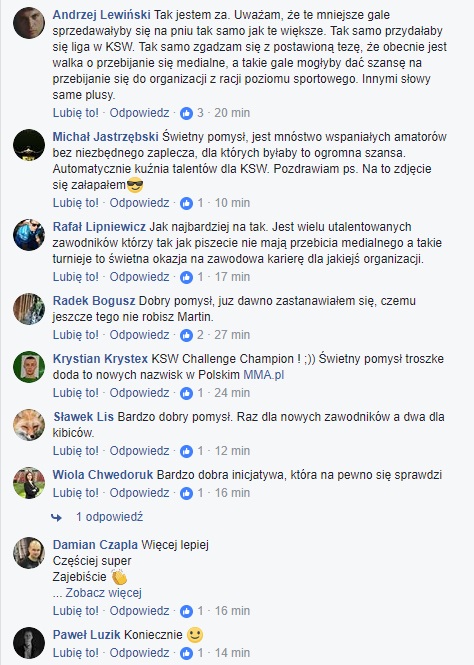
Task: Open Michał Jastrzębski's profile name link
Action: coord(106,137)
